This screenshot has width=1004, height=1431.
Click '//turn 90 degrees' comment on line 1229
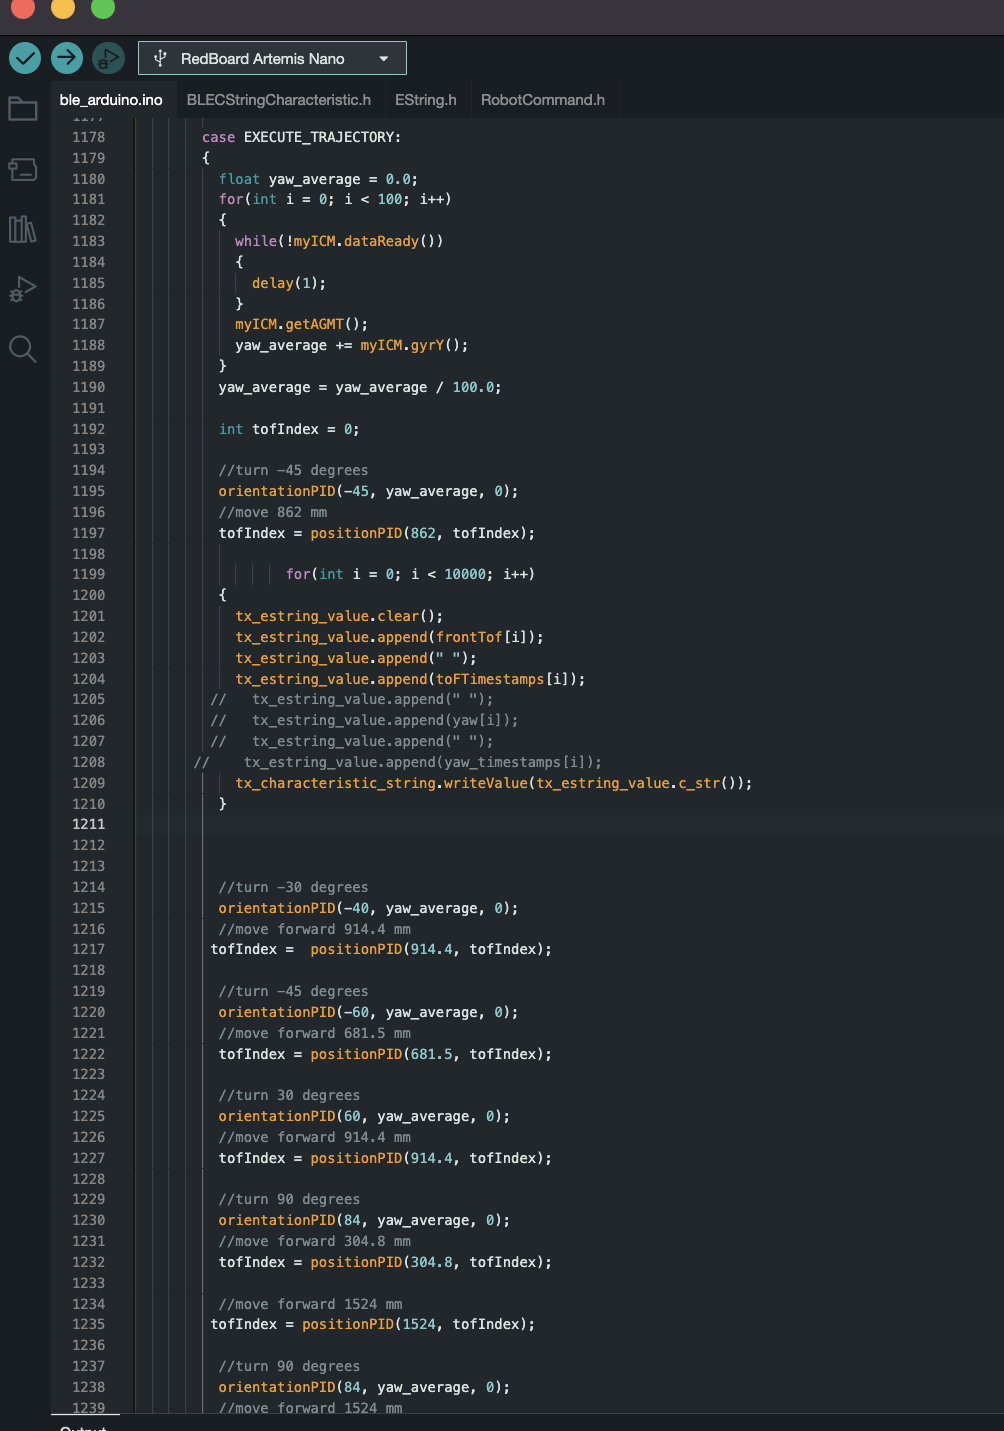pyautogui.click(x=289, y=1199)
